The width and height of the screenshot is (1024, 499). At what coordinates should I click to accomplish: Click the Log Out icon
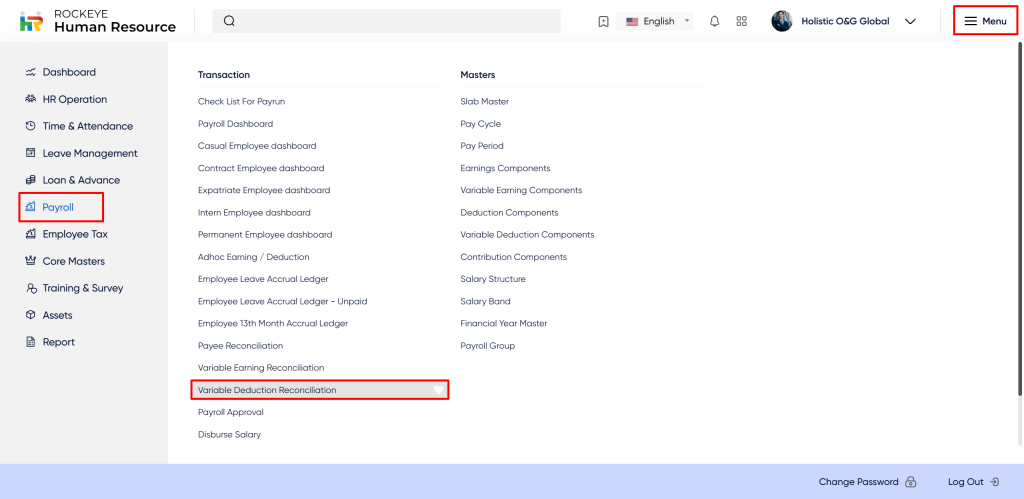pos(994,482)
